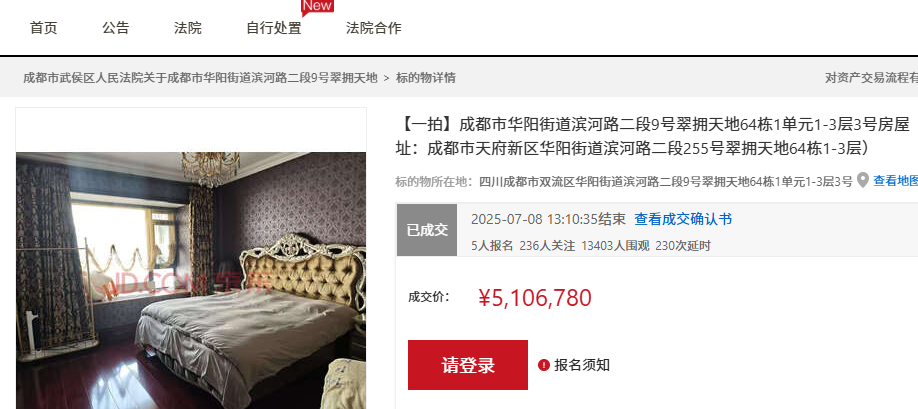Click the 已成交 status badge
The width and height of the screenshot is (918, 409).
(427, 230)
